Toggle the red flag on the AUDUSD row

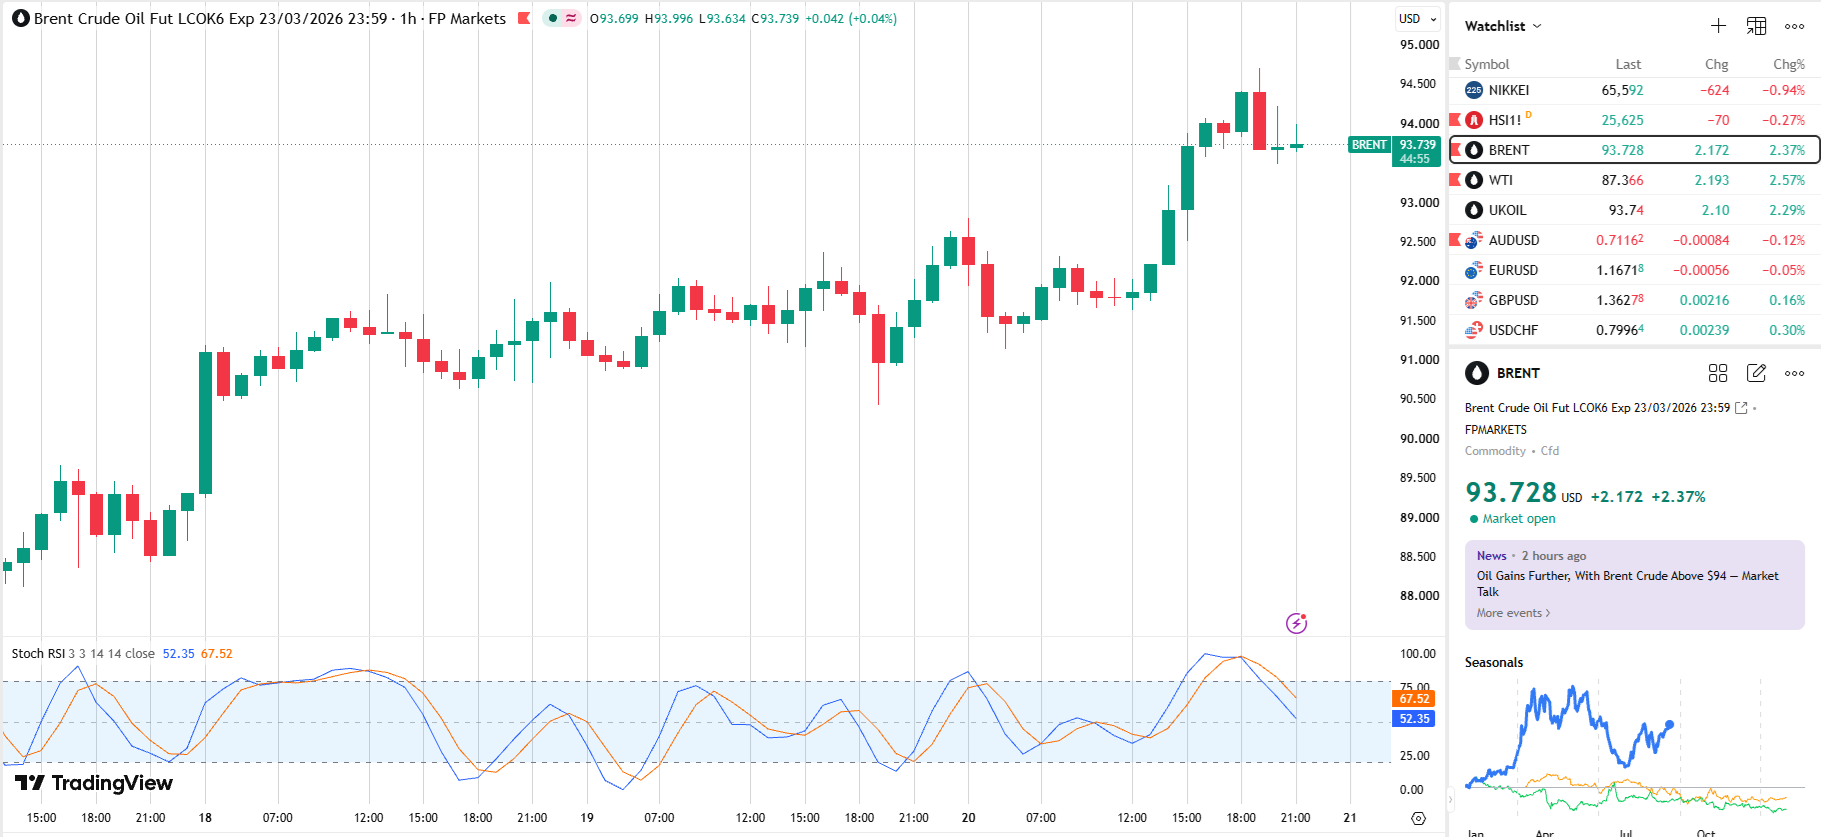pos(1455,240)
